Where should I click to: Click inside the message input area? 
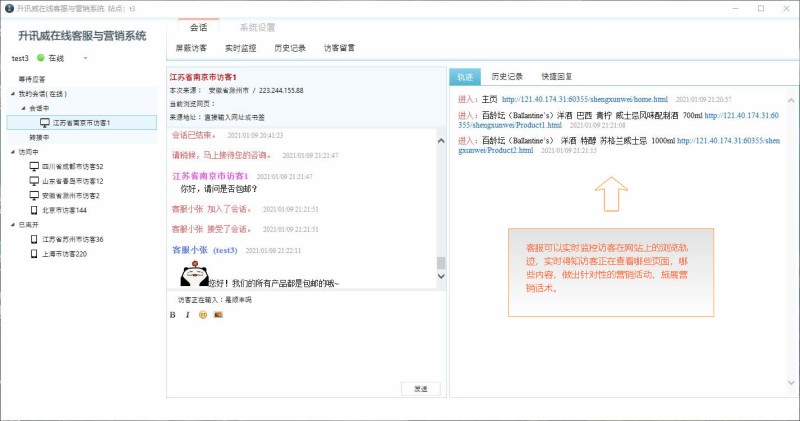[306, 352]
